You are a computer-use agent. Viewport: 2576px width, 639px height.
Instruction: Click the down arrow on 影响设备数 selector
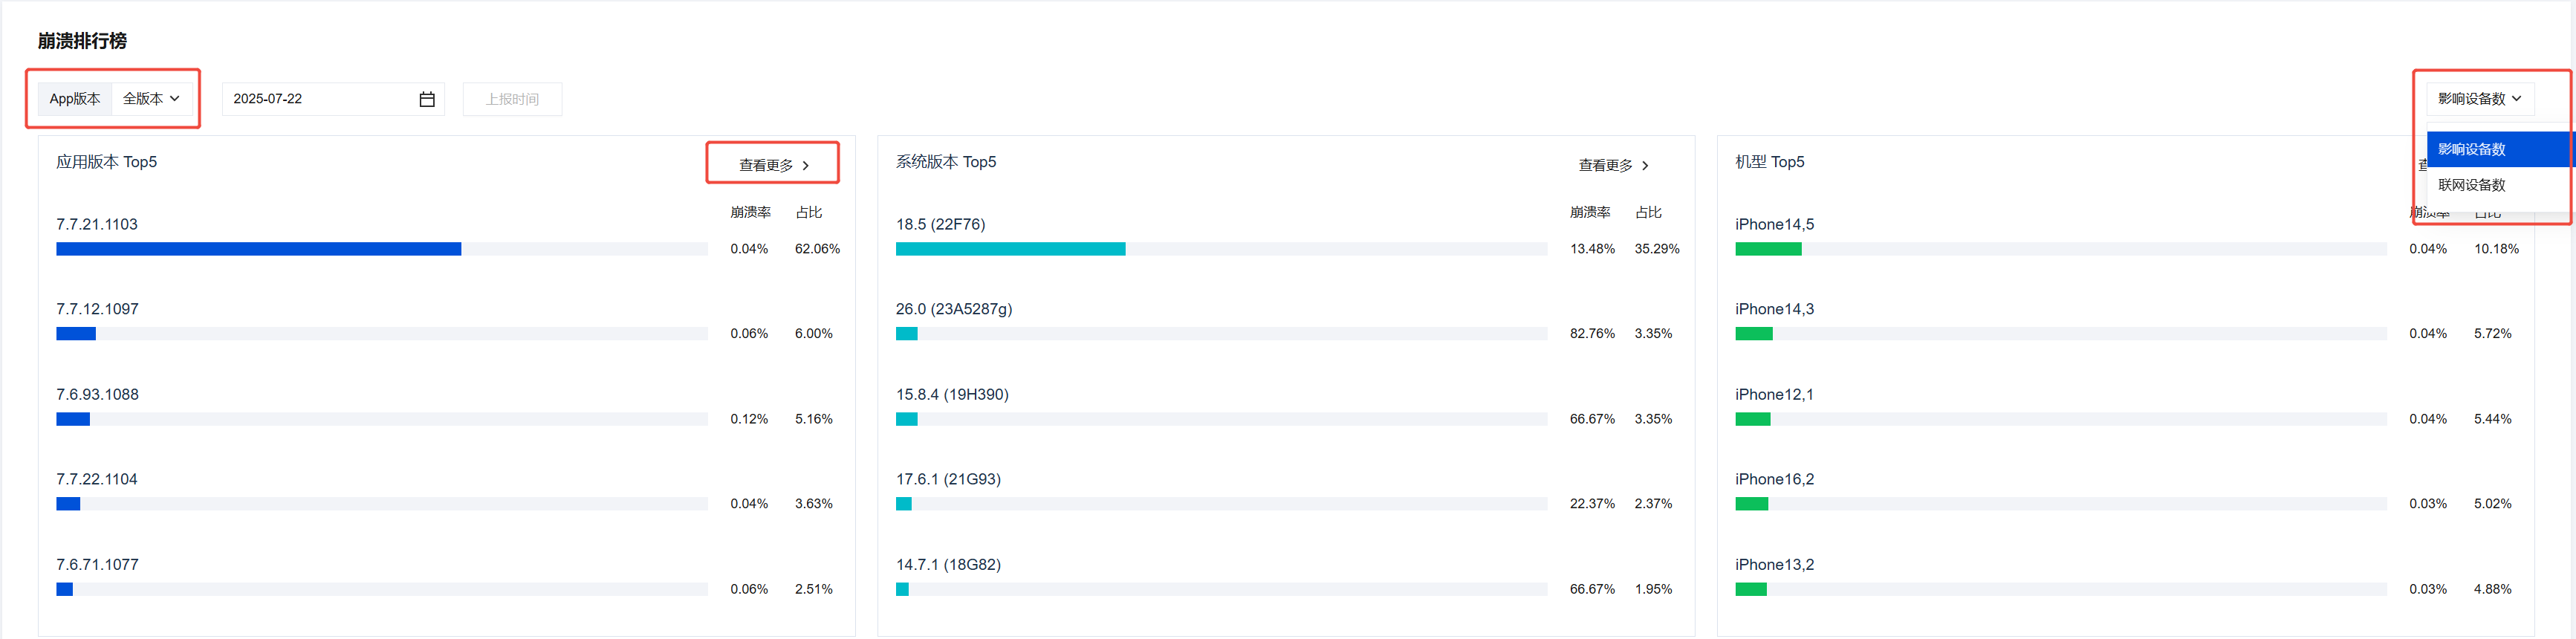tap(2516, 99)
